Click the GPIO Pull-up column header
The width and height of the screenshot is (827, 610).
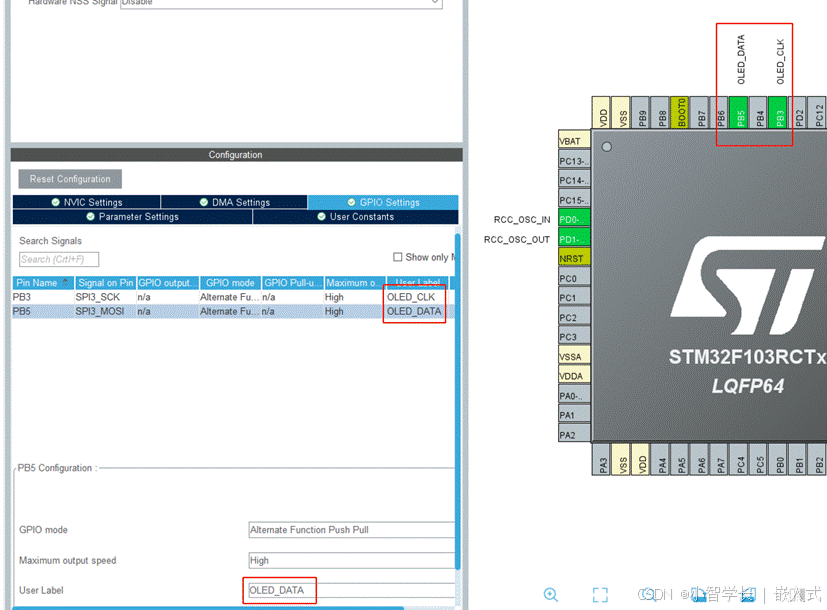click(x=293, y=283)
